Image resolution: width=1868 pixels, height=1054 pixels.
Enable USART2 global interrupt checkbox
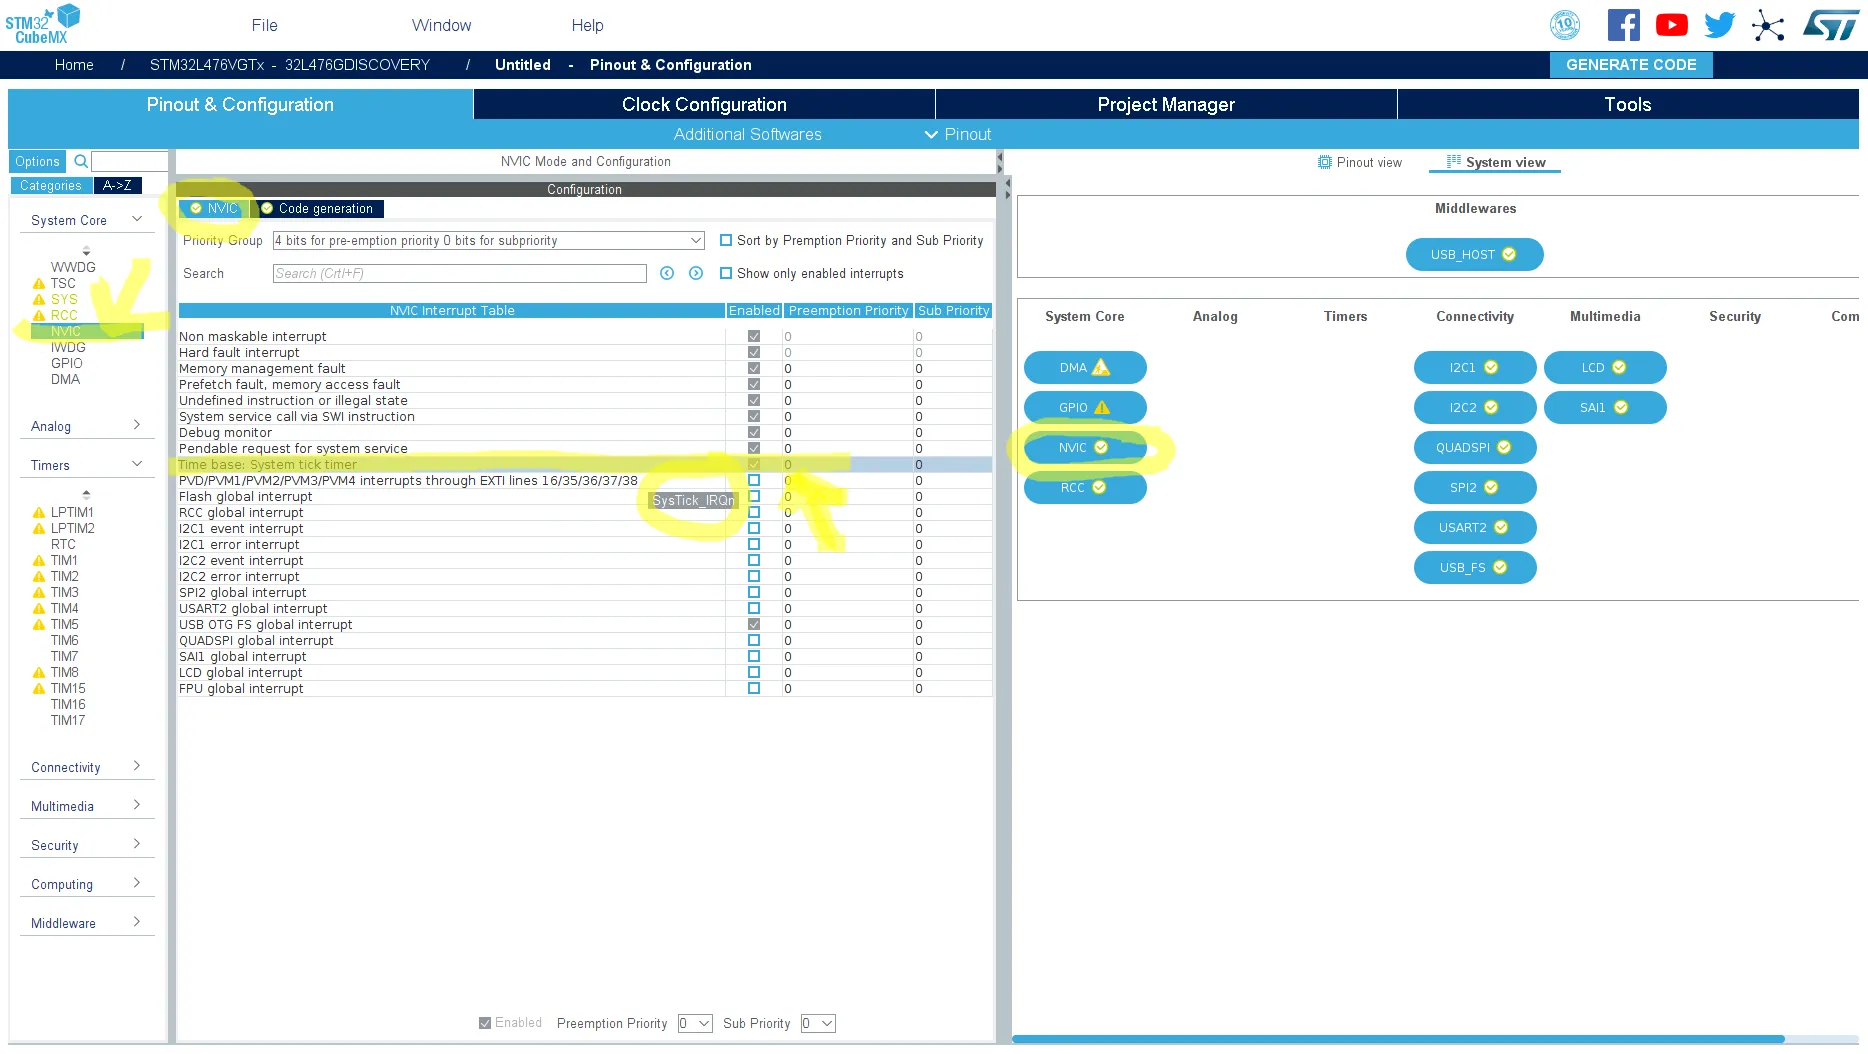pos(754,608)
